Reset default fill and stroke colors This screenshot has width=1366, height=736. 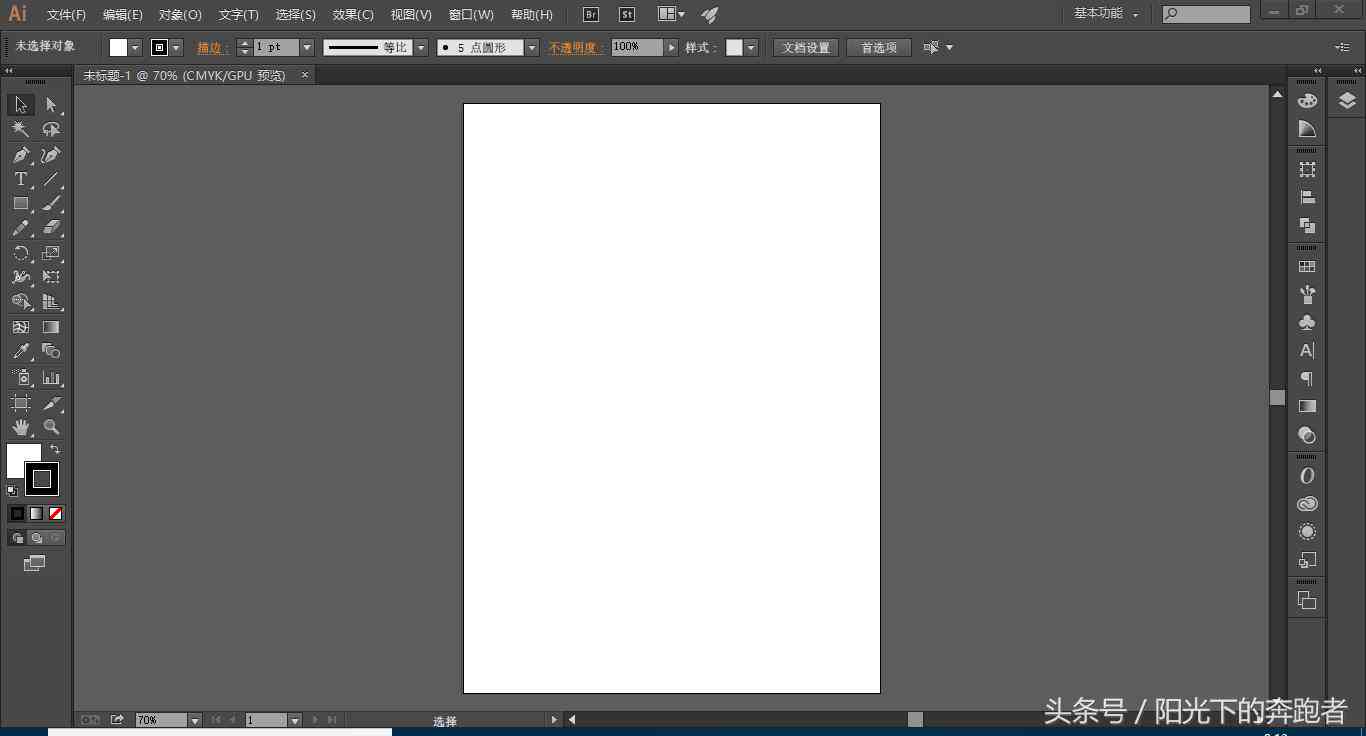tap(12, 490)
